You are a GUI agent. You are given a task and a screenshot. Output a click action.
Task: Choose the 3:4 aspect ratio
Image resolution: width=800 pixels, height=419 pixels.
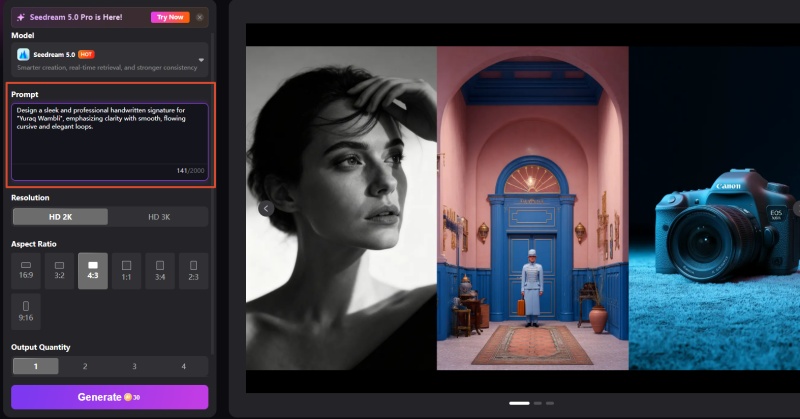point(160,270)
